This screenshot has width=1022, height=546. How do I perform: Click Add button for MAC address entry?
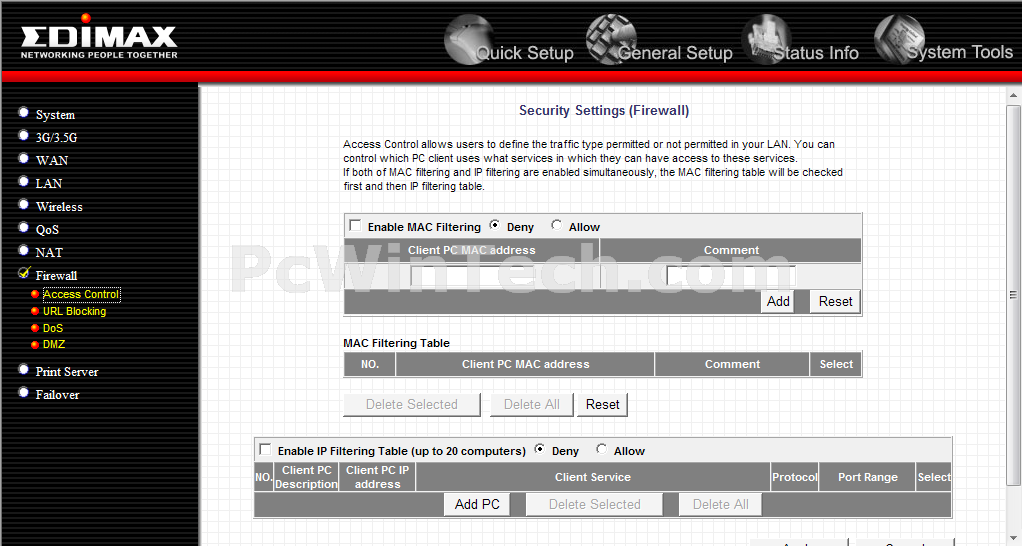(778, 302)
